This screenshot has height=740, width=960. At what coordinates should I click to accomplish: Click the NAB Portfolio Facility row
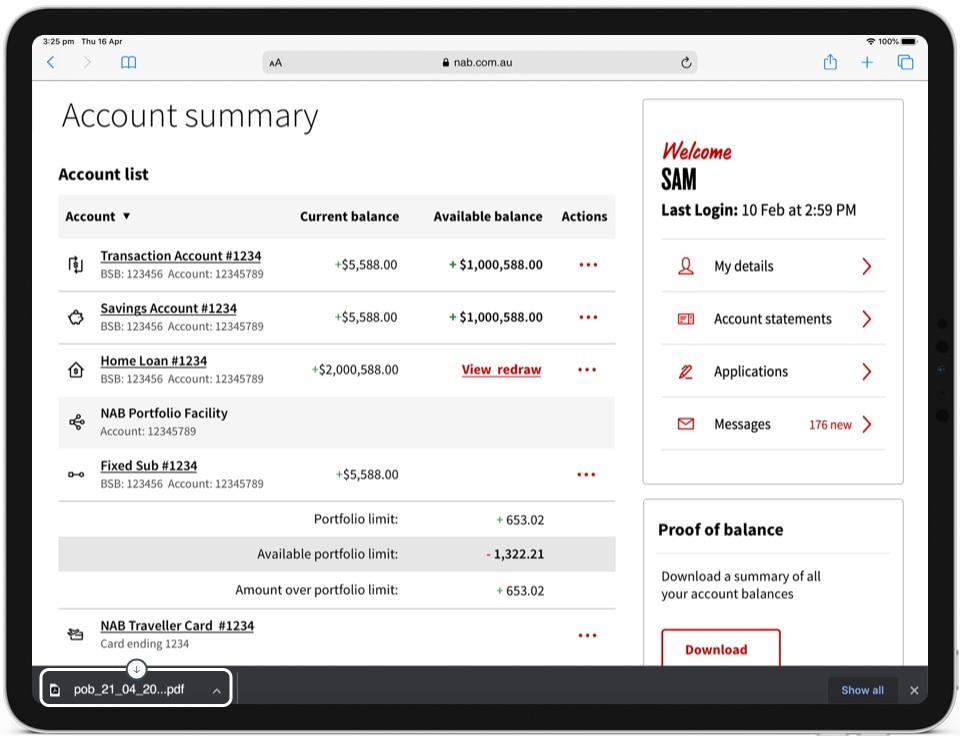(x=337, y=422)
